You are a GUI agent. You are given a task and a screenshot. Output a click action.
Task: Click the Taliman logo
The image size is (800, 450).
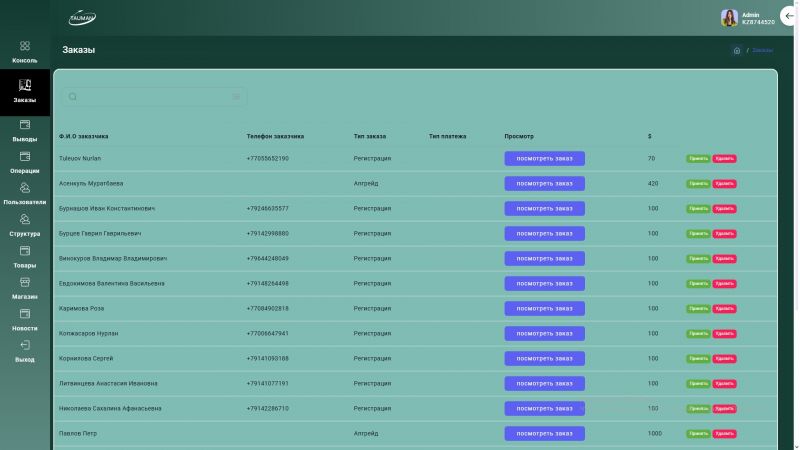point(81,18)
